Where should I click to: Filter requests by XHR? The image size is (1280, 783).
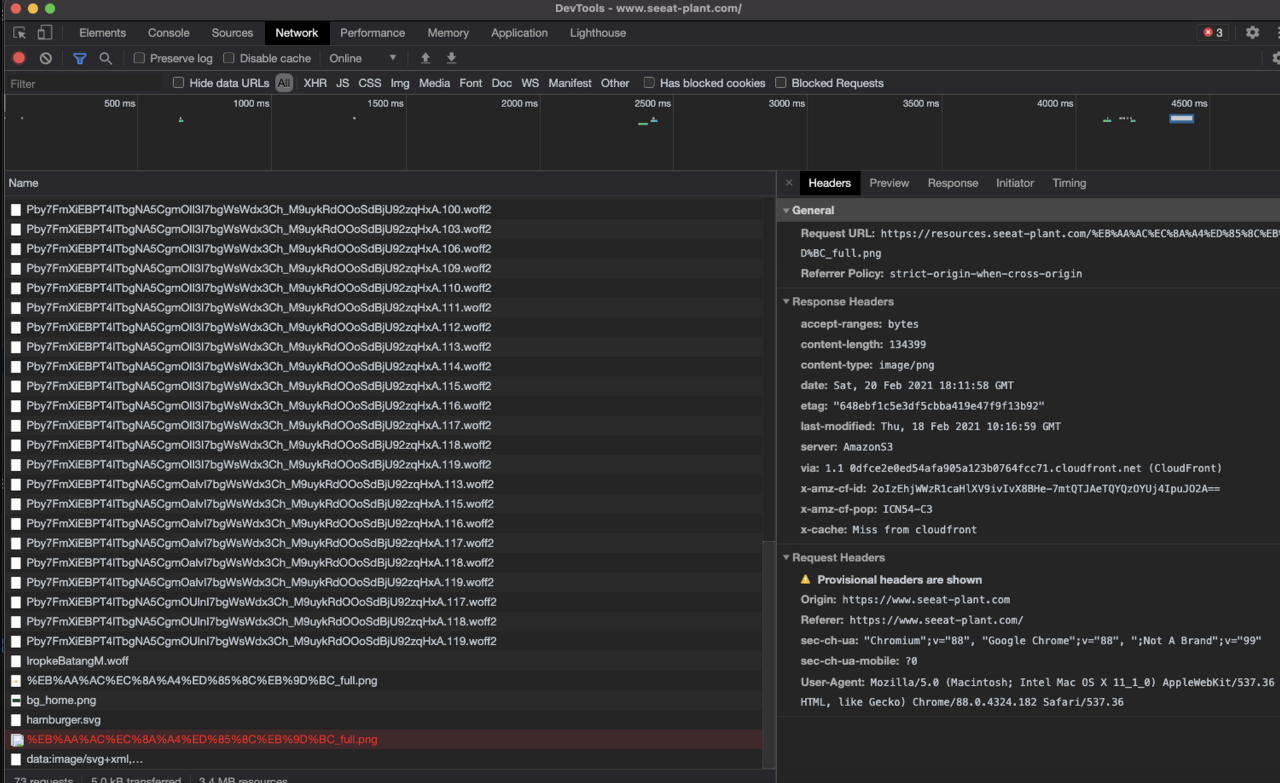315,83
